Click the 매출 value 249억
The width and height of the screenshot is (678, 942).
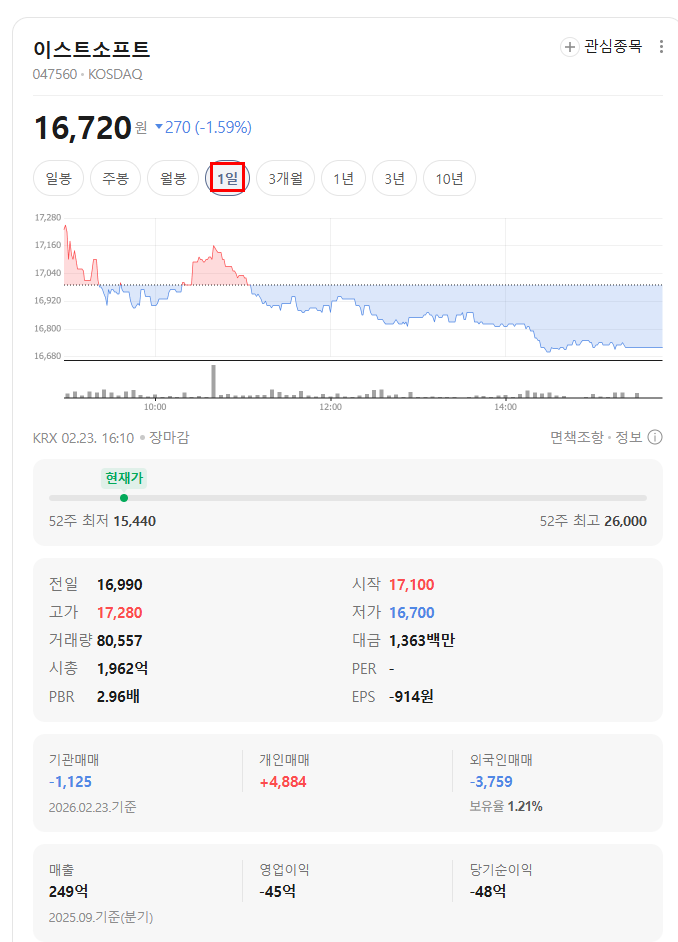point(68,892)
